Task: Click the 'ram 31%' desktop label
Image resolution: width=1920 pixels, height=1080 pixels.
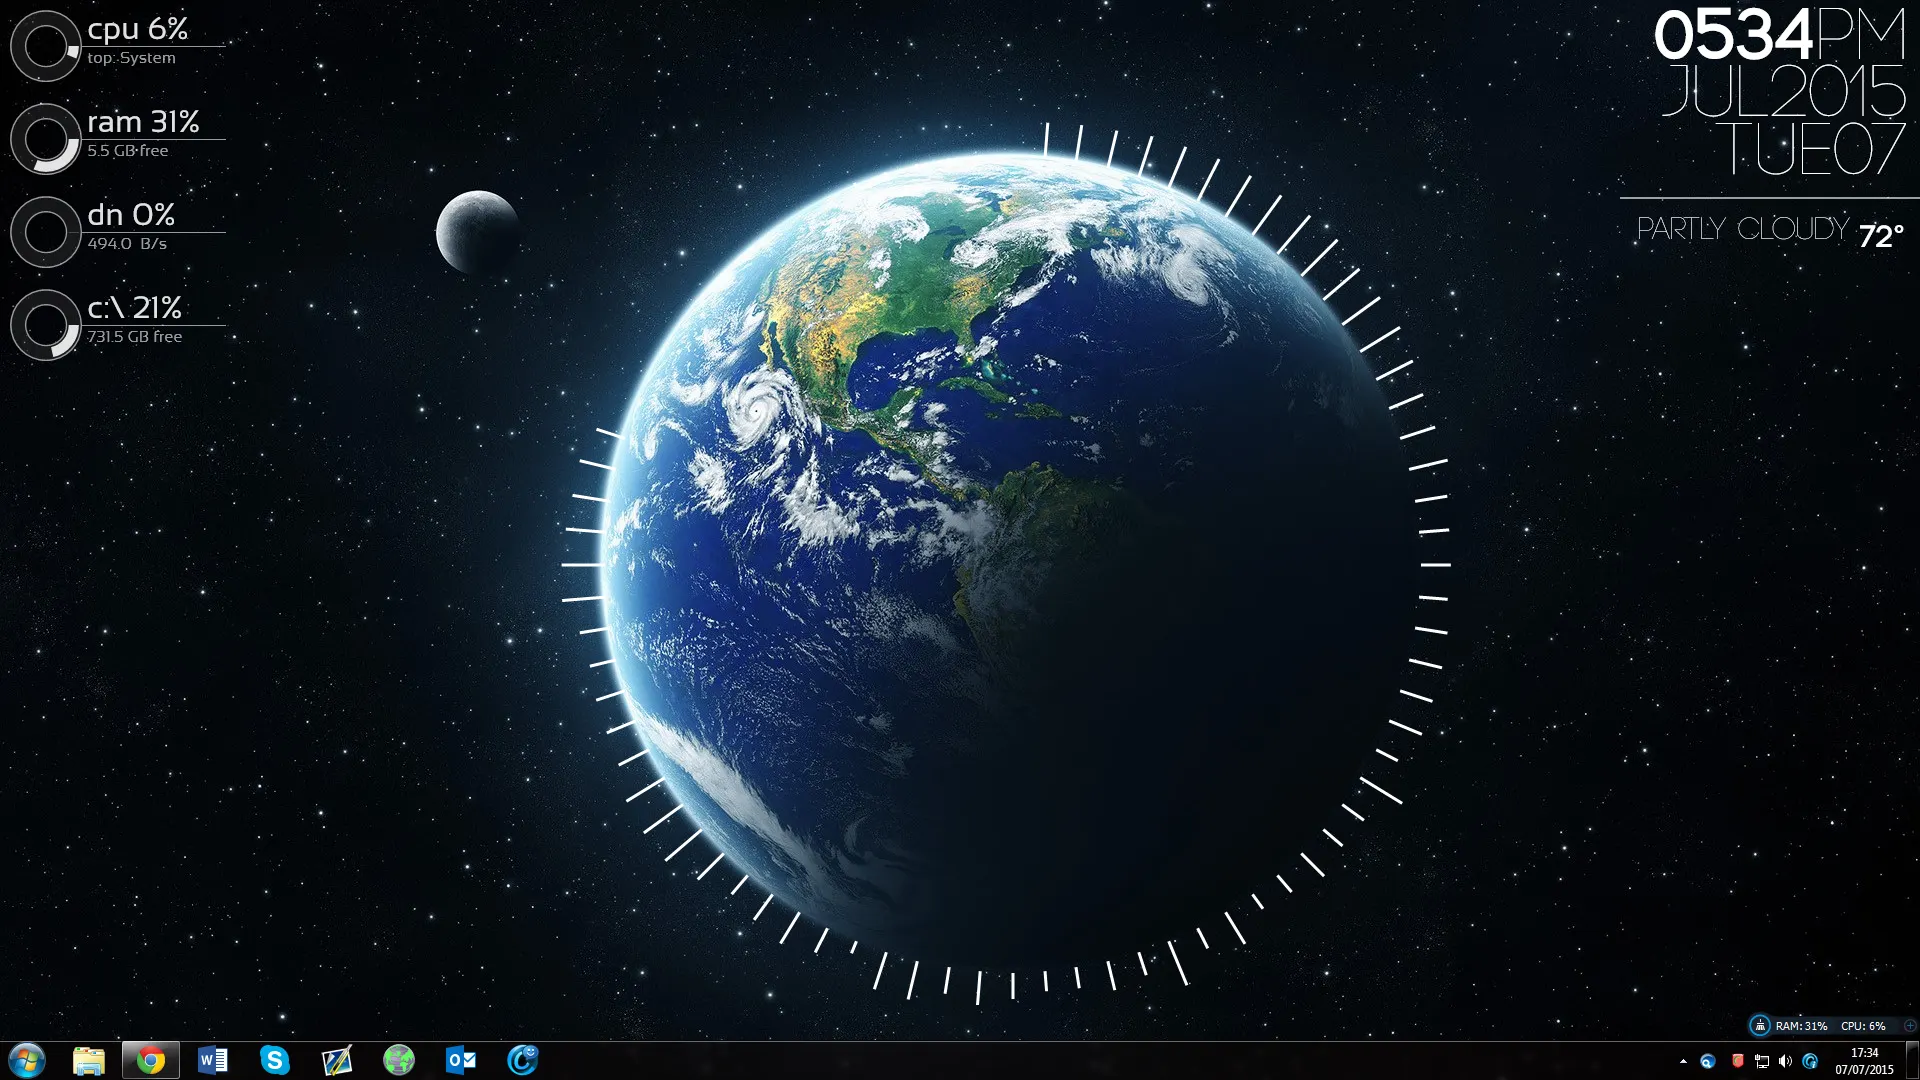Action: [143, 122]
